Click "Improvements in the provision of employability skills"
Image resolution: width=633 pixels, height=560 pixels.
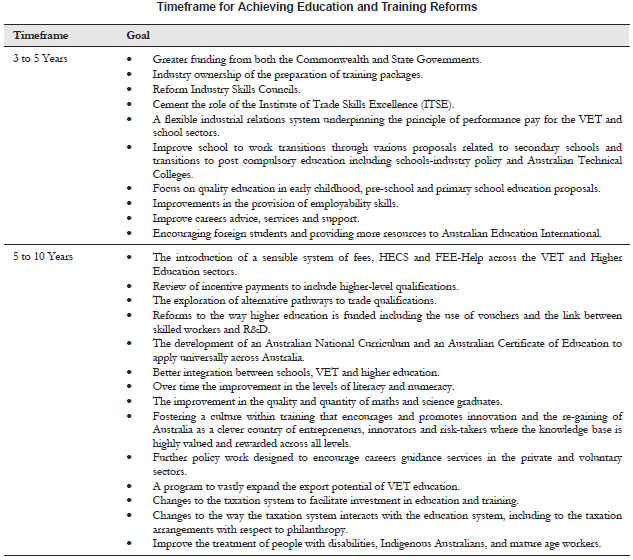click(x=275, y=203)
